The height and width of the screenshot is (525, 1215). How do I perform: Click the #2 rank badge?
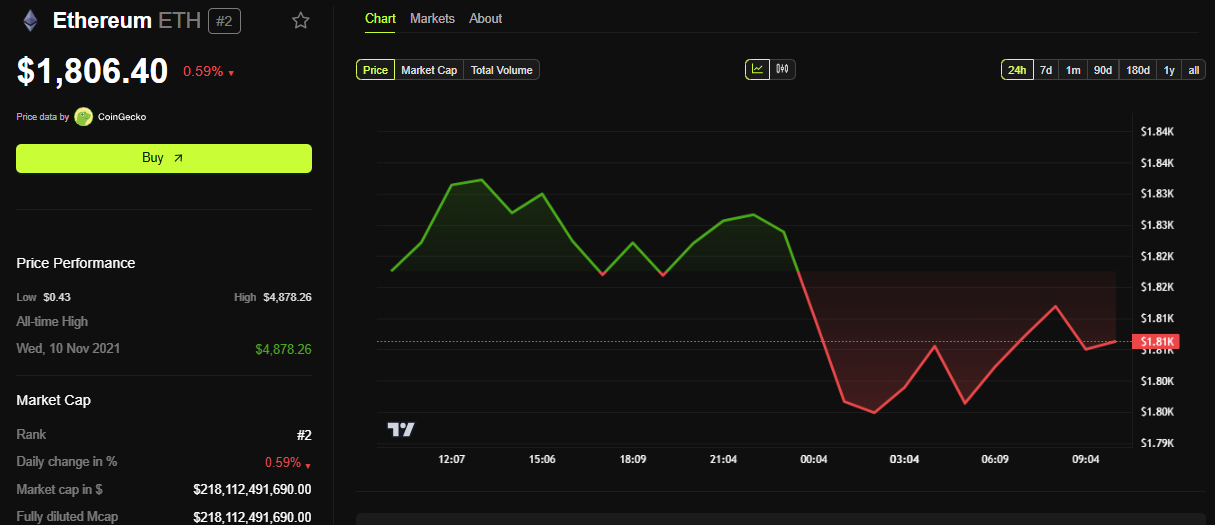click(224, 20)
